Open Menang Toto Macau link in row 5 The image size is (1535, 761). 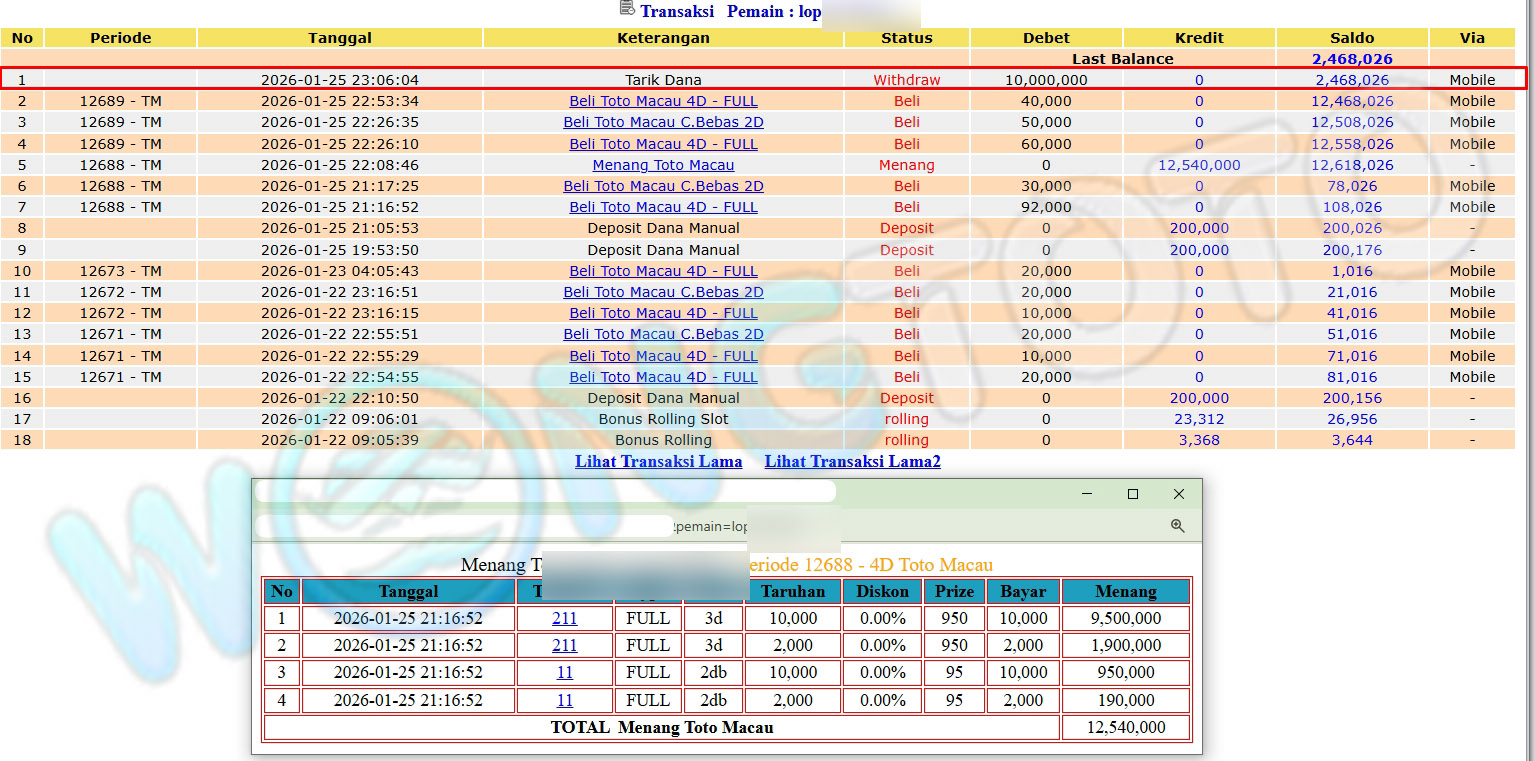pos(663,165)
